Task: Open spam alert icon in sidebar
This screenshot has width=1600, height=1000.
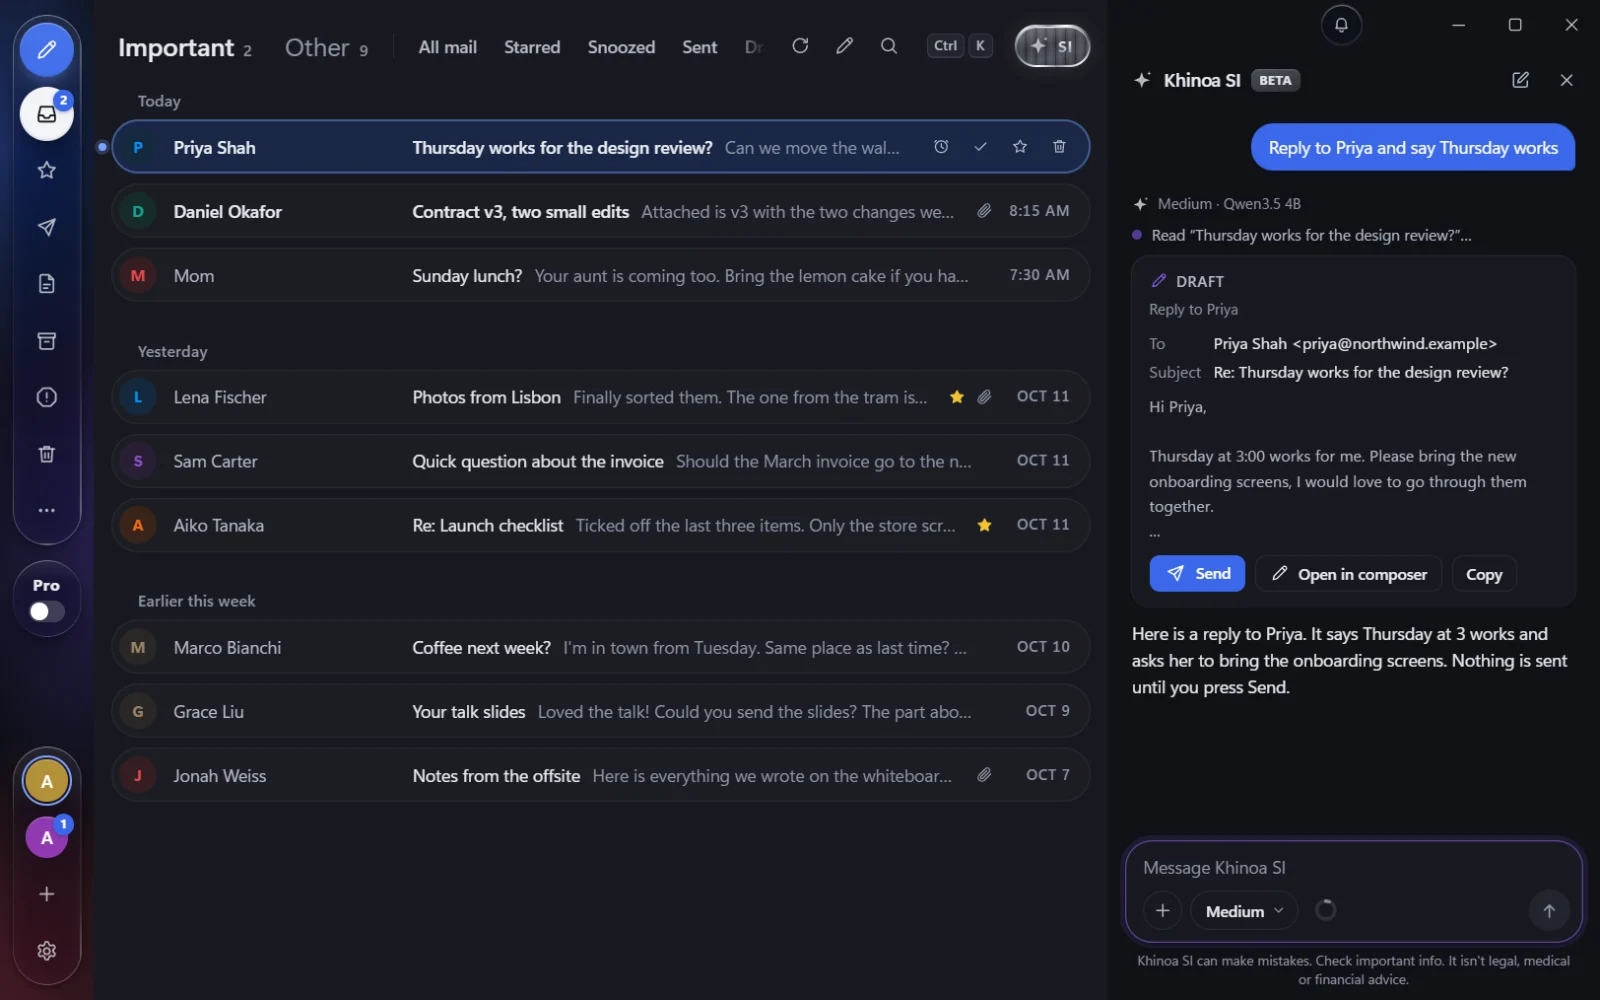Action: tap(46, 397)
